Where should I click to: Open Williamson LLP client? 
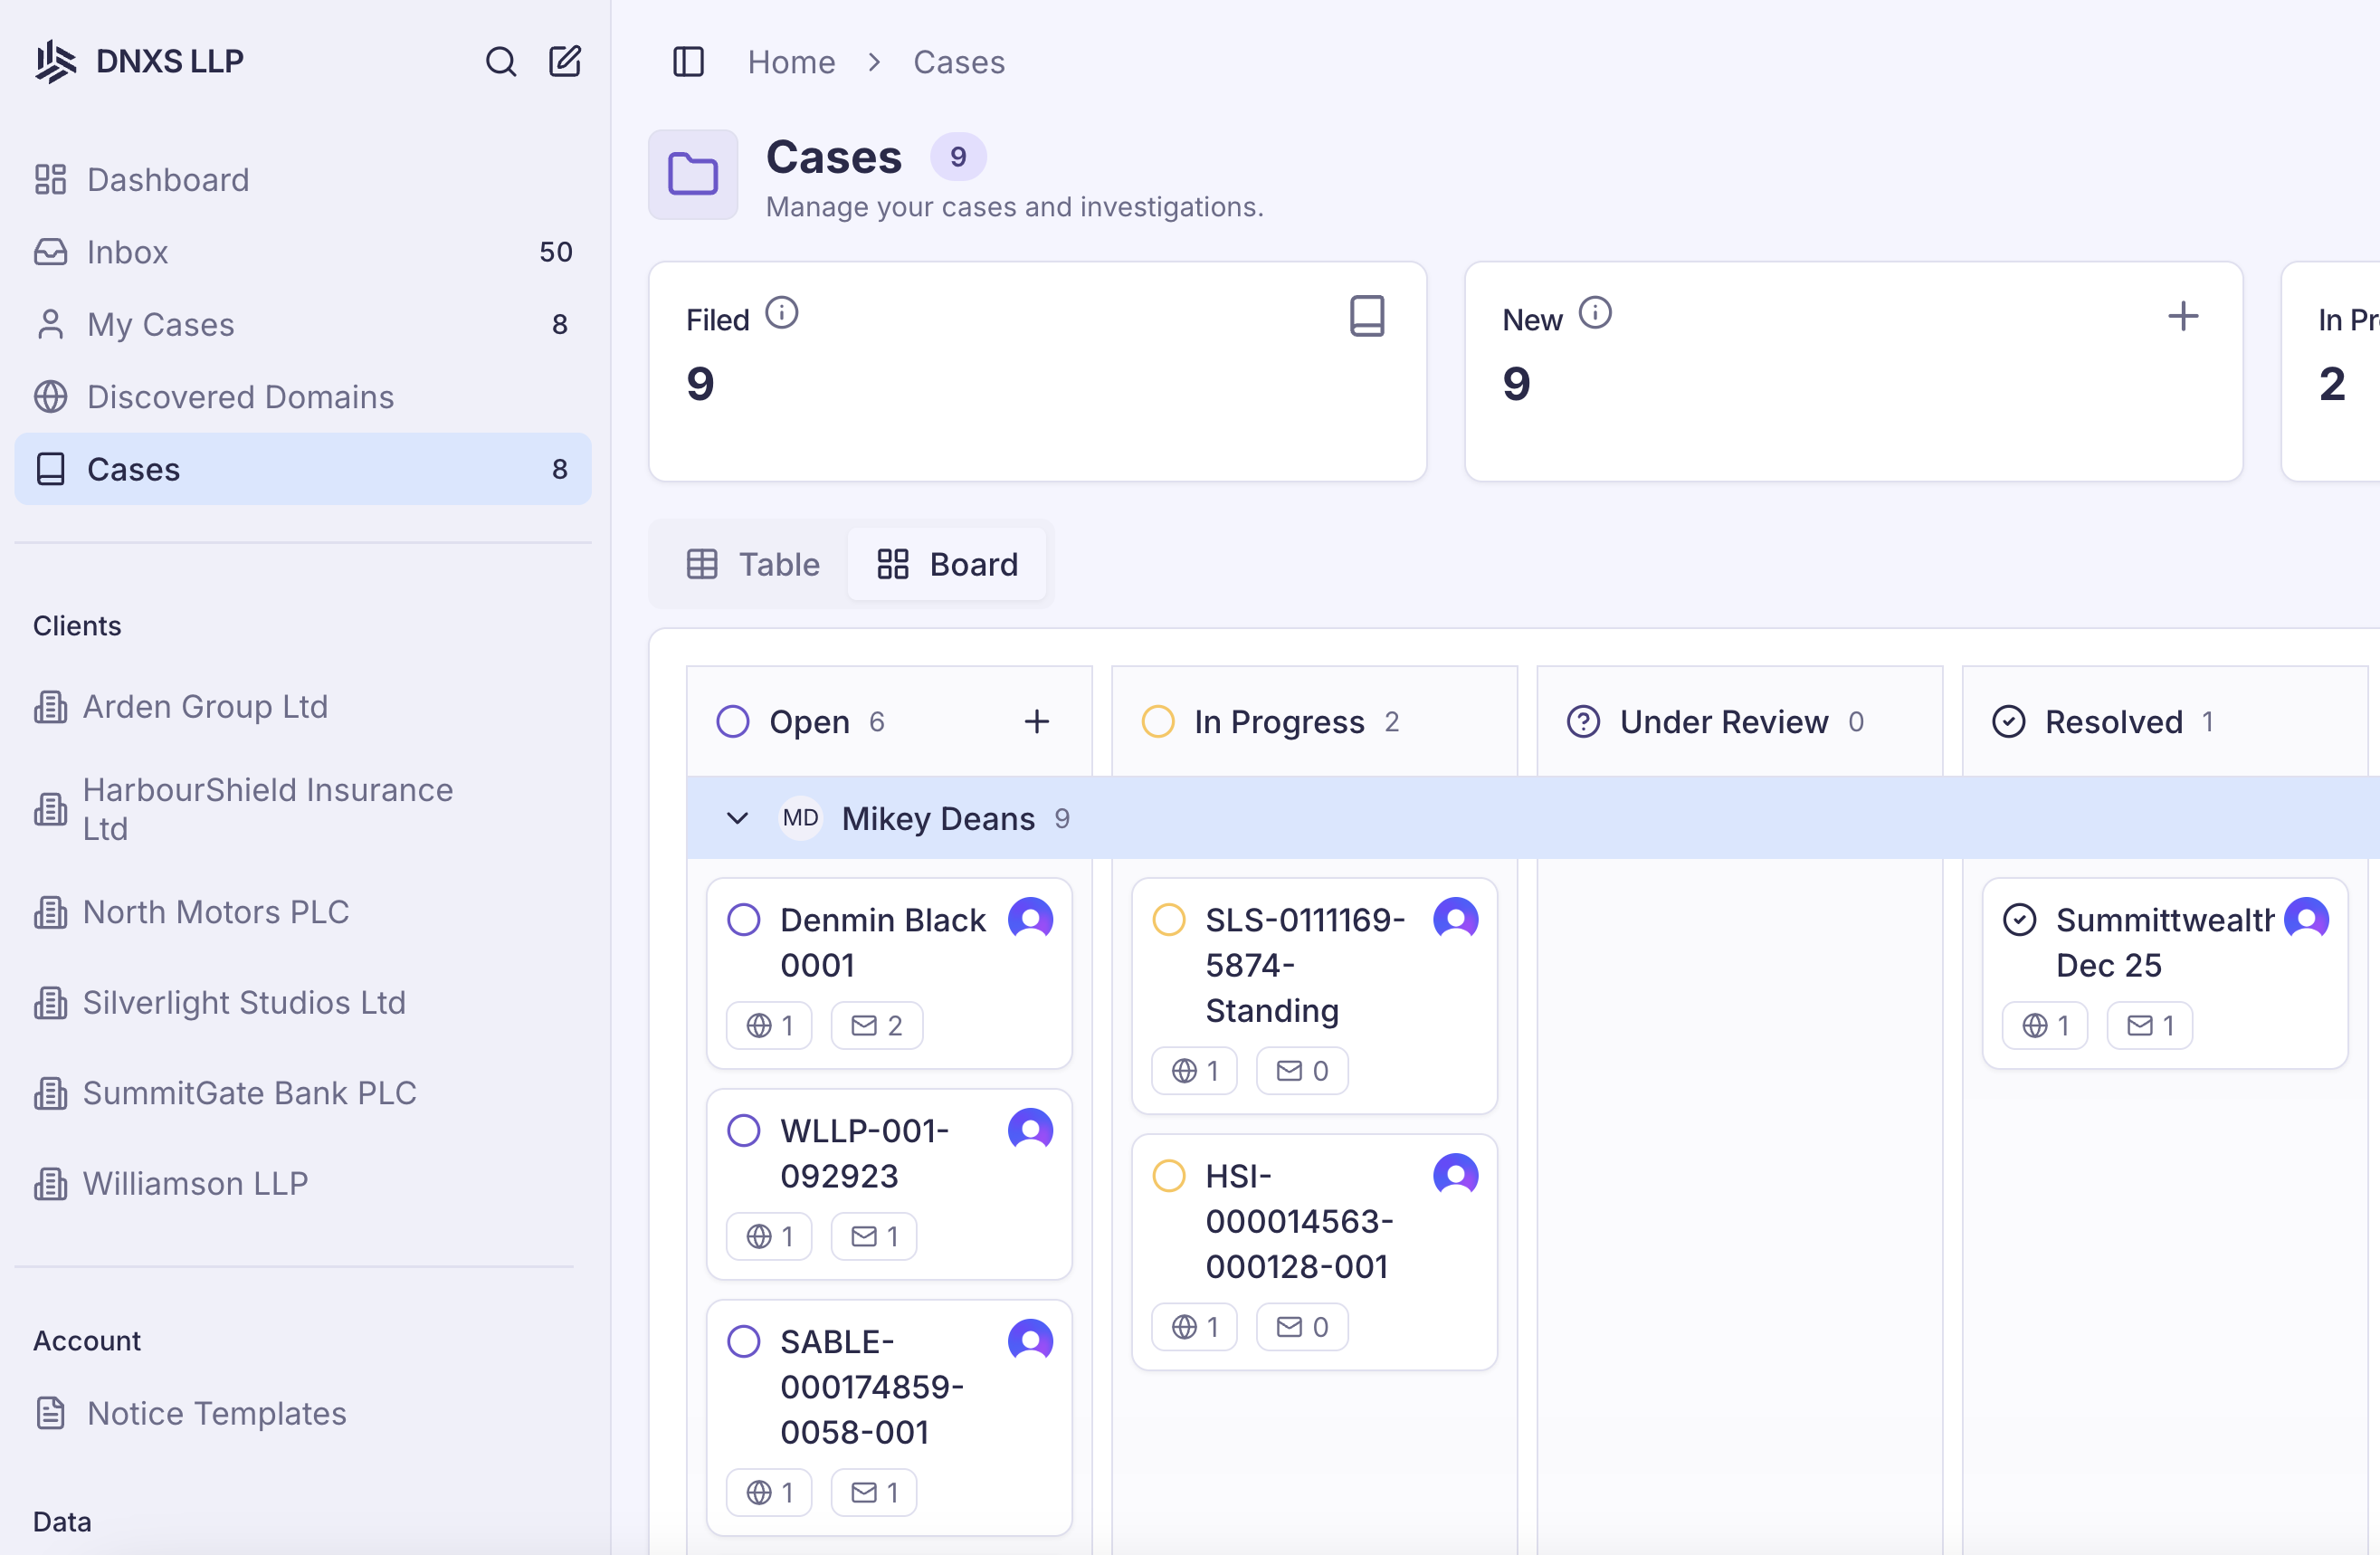pyautogui.click(x=195, y=1183)
